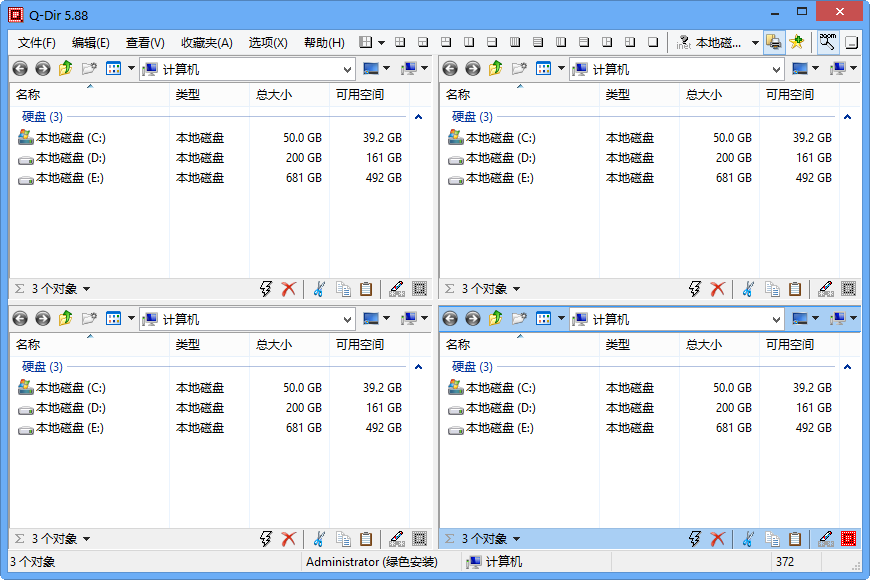Click 硬盘 (3) group label in upper-left pane
This screenshot has width=870, height=580.
click(x=42, y=117)
